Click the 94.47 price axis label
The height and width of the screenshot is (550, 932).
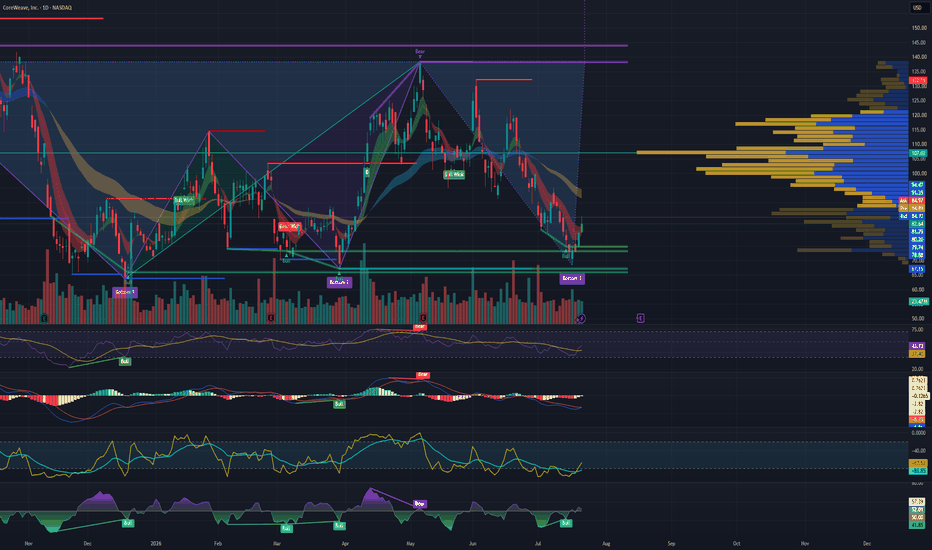[x=917, y=185]
